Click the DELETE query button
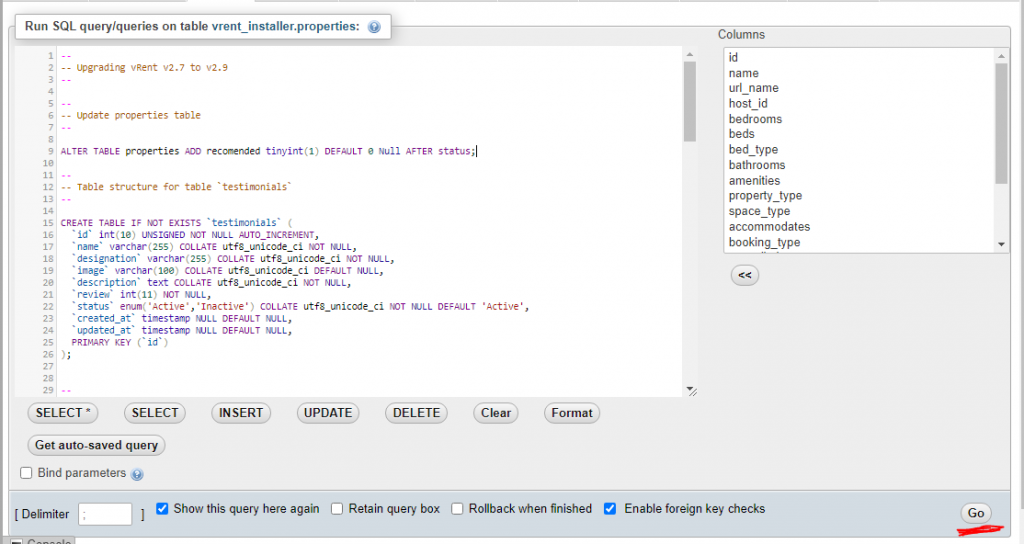This screenshot has width=1024, height=544. click(x=416, y=413)
